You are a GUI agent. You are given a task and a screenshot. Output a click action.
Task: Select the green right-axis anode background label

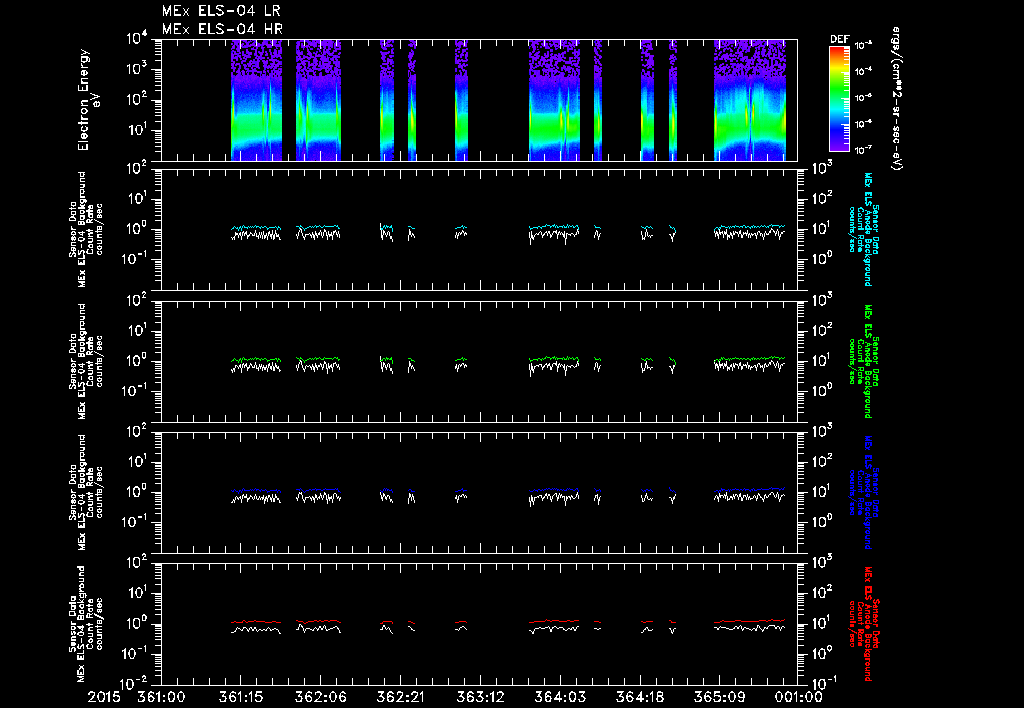[863, 361]
